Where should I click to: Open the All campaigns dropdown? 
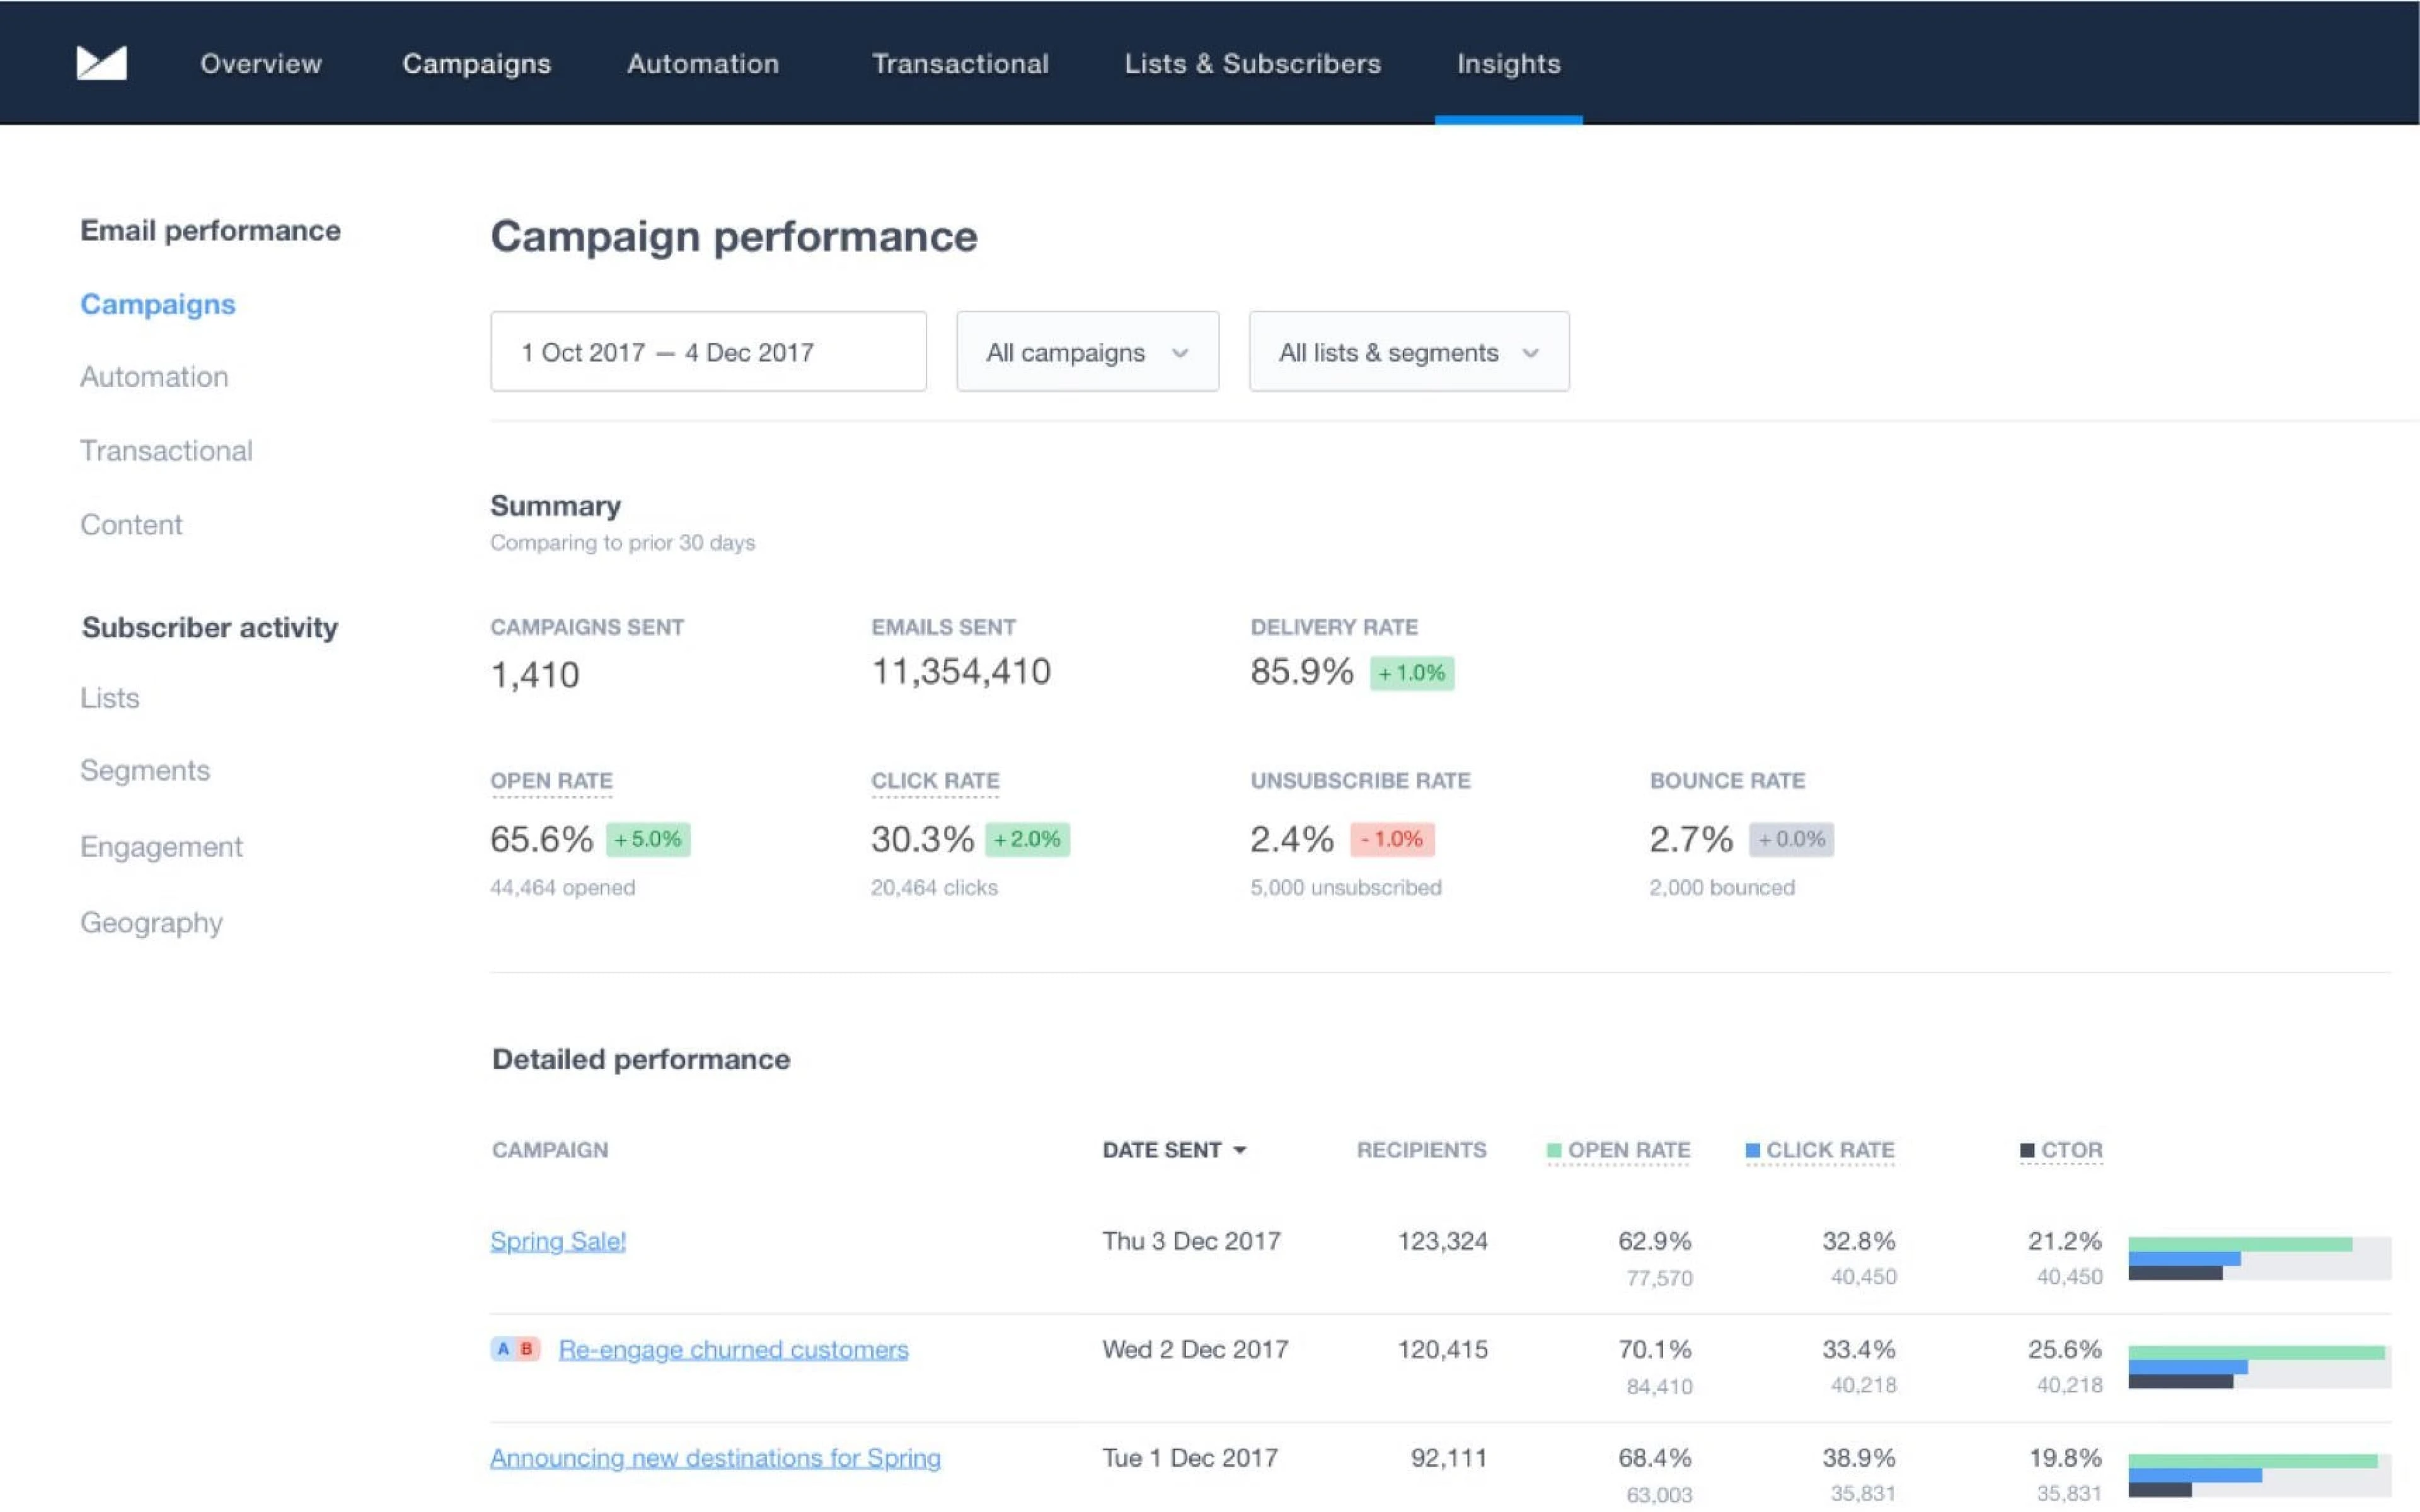point(1087,352)
